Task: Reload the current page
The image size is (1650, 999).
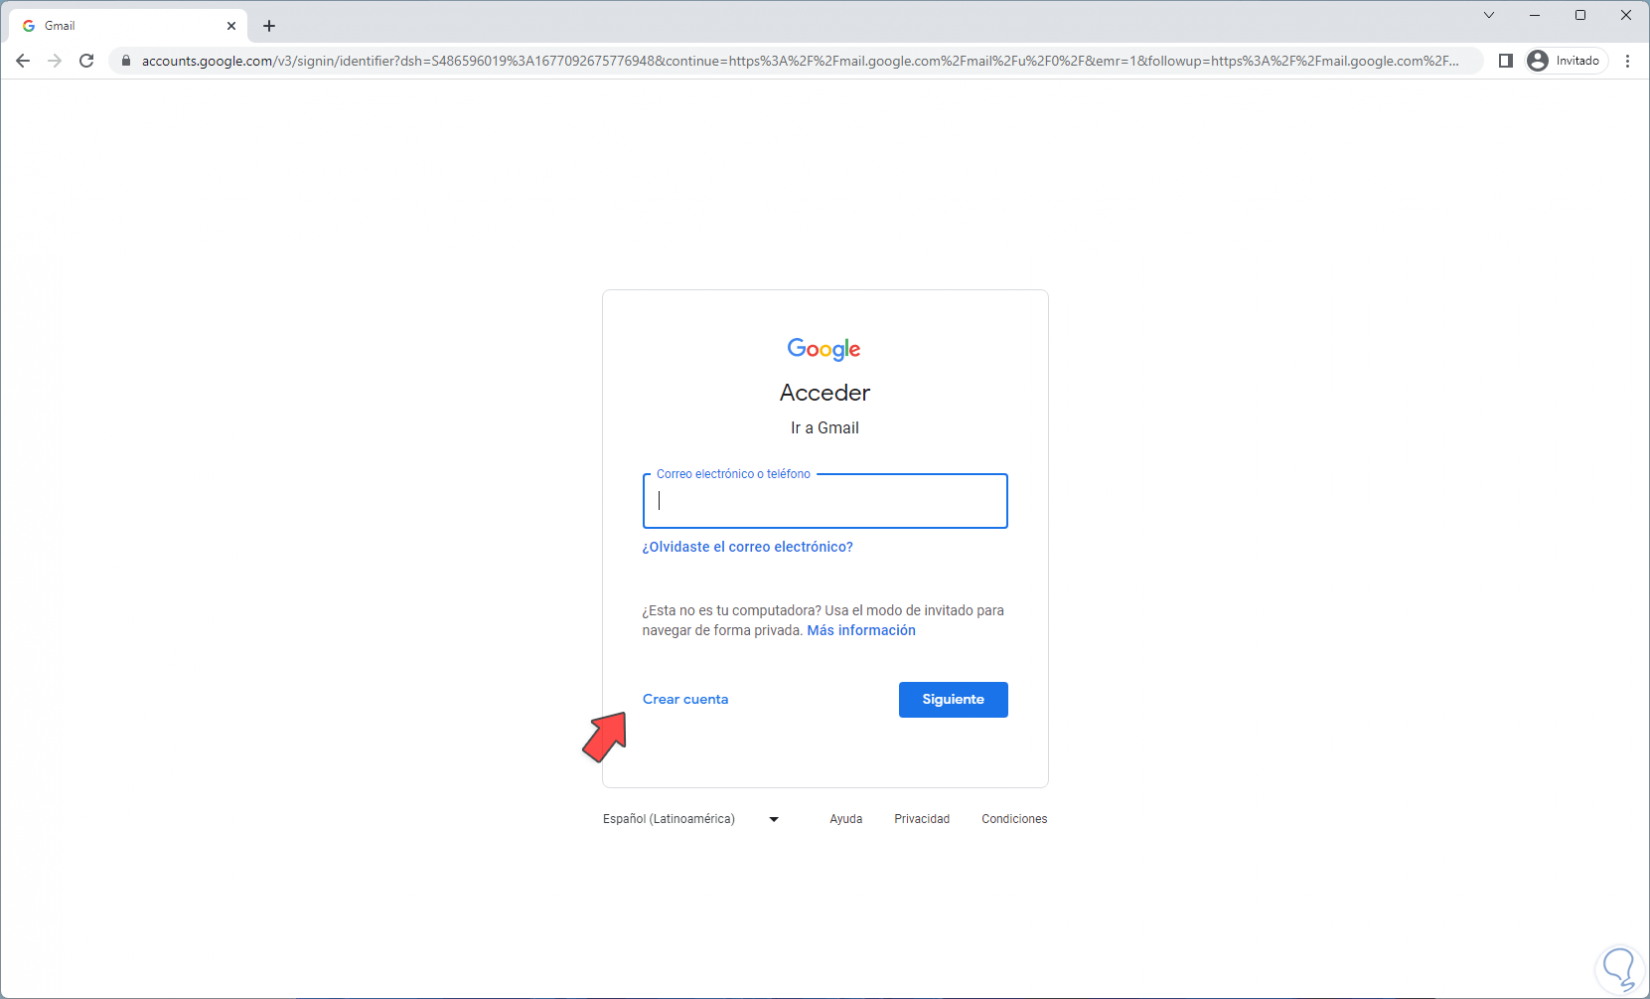Action: 87,61
